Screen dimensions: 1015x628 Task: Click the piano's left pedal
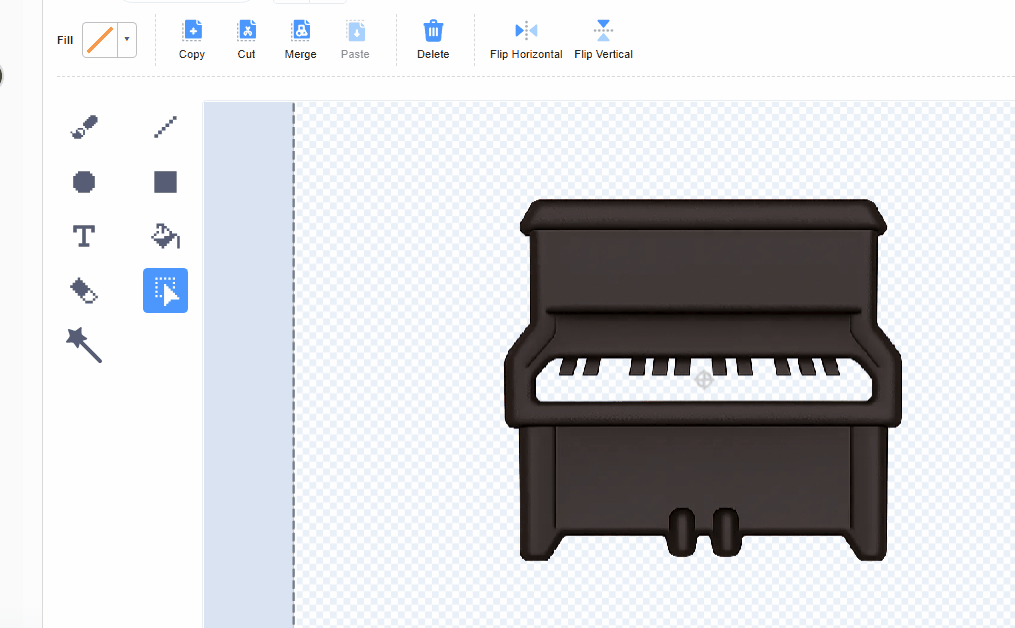(x=681, y=531)
